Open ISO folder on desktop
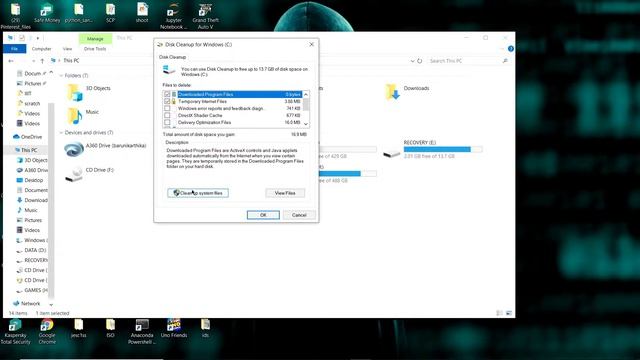Screen dimensions: 640x360 [x=110, y=329]
